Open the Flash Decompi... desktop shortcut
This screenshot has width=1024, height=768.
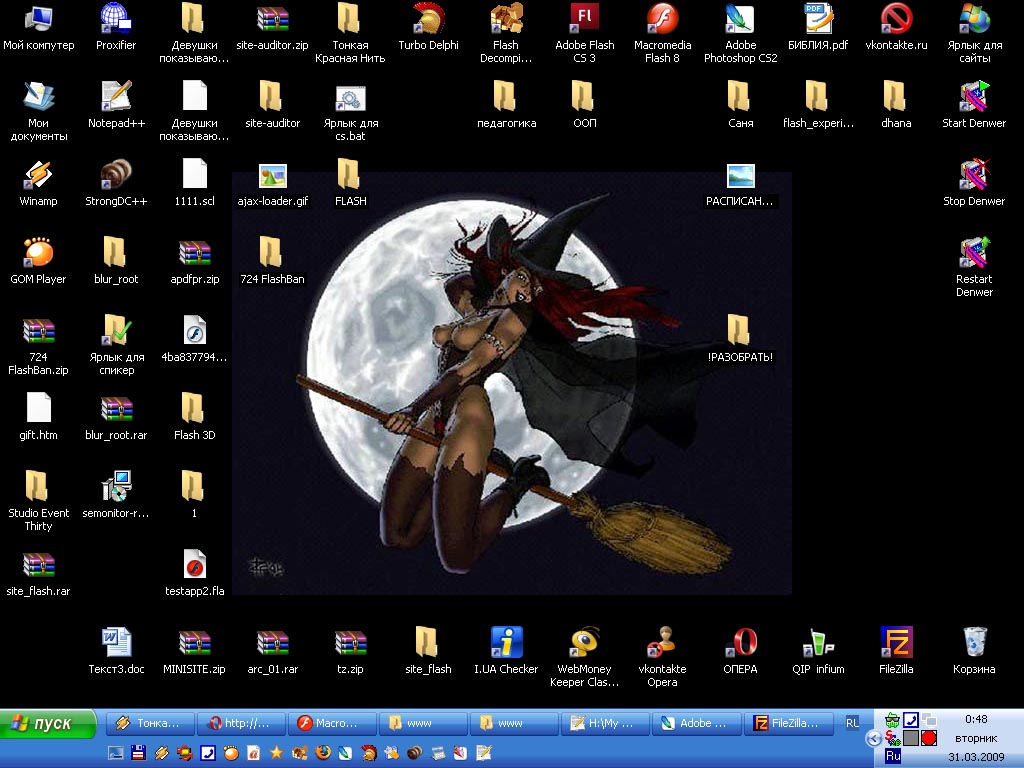click(506, 33)
